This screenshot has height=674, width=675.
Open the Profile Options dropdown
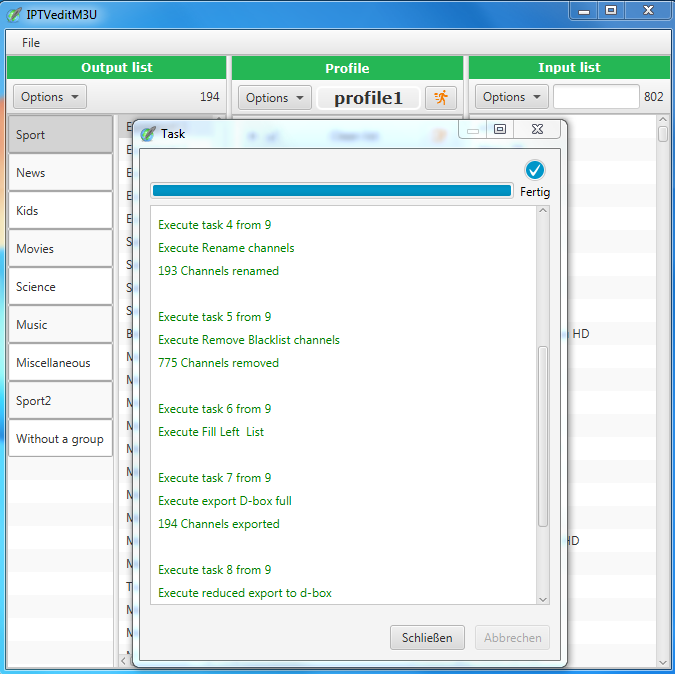click(x=275, y=97)
